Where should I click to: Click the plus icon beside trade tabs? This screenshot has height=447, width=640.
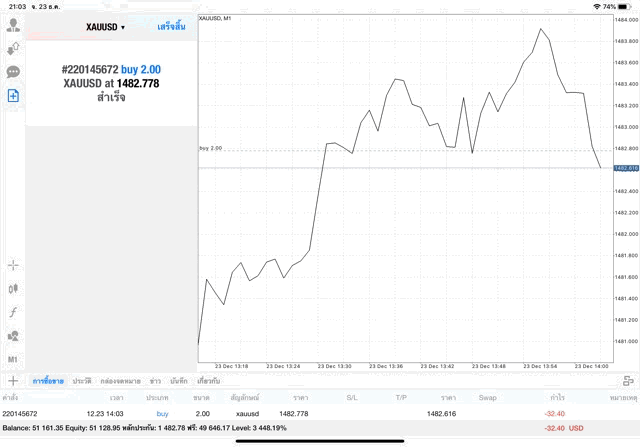13,381
